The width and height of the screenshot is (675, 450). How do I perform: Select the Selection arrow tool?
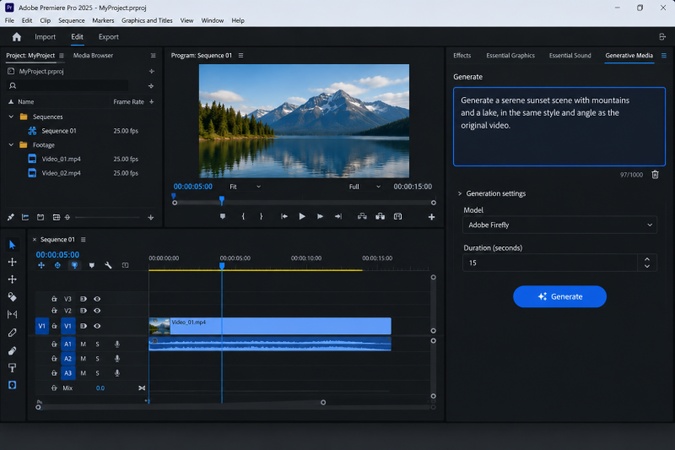[x=12, y=245]
